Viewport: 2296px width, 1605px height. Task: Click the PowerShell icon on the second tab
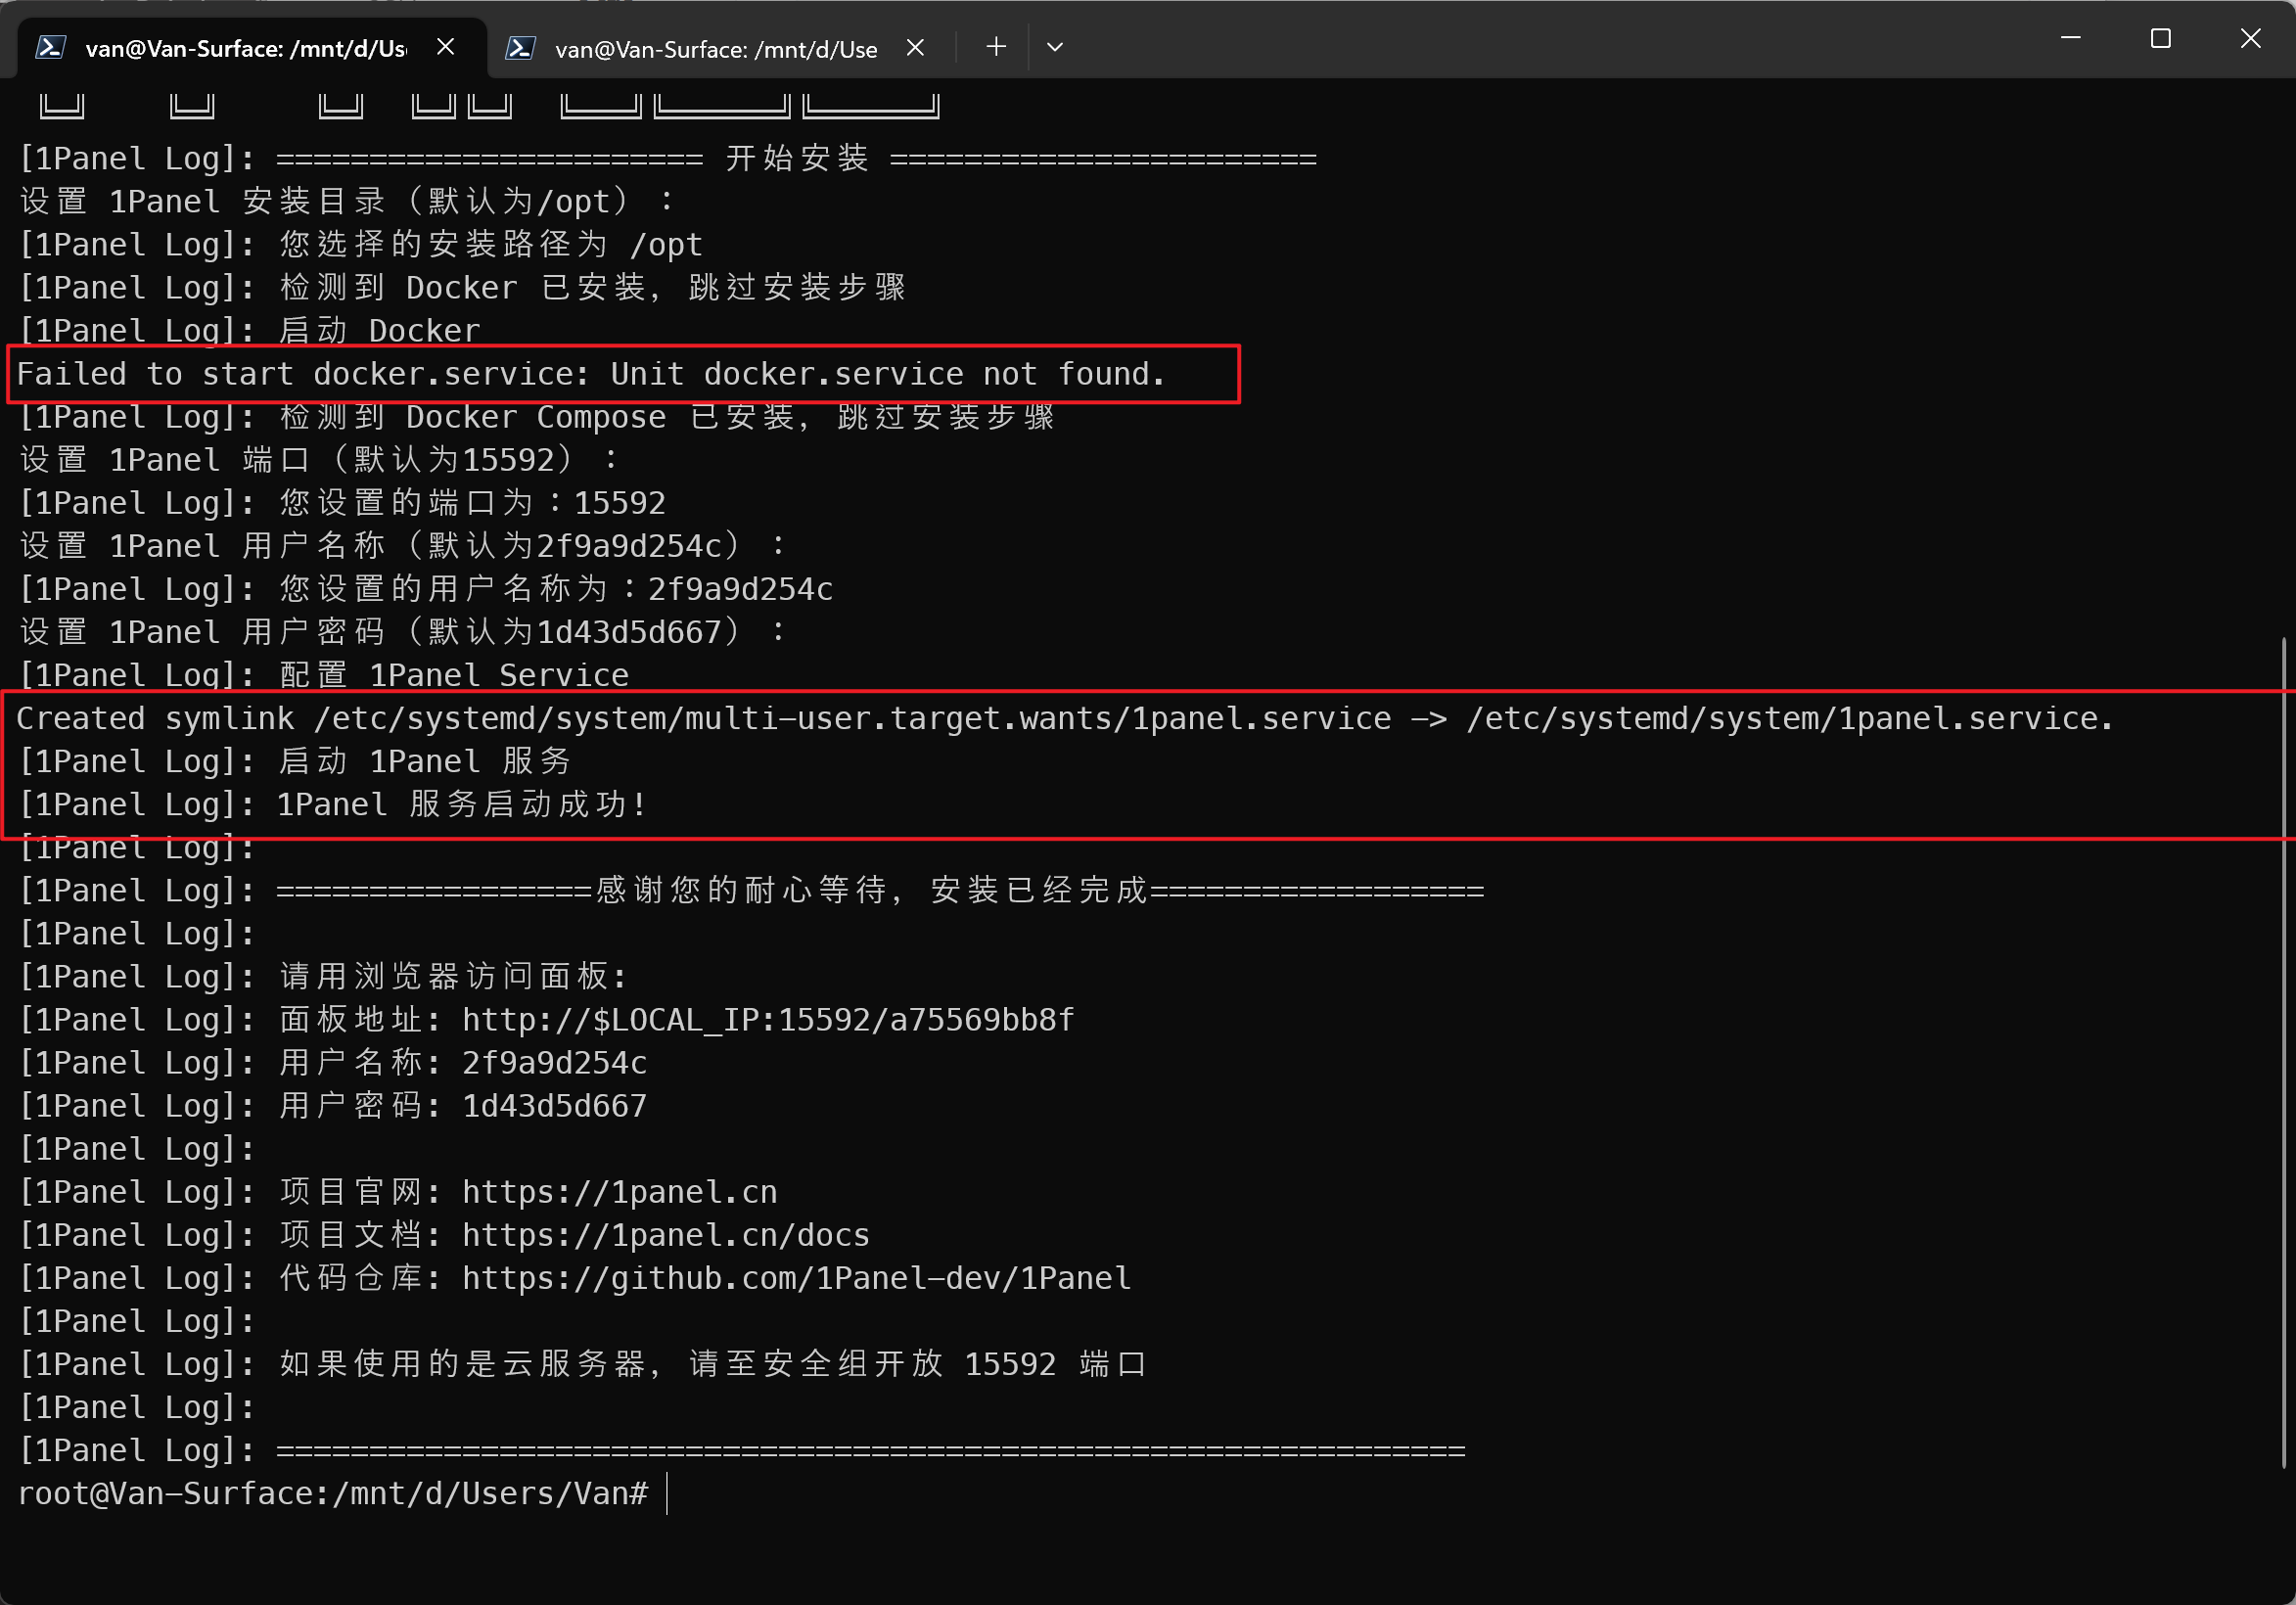coord(522,47)
